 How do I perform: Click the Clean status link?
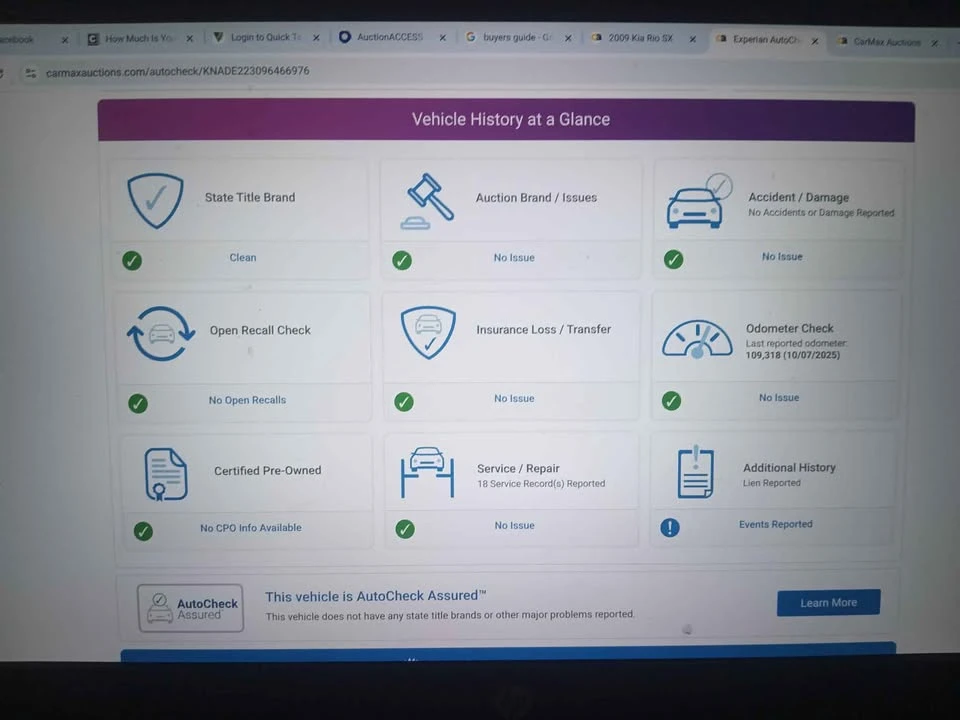click(243, 258)
